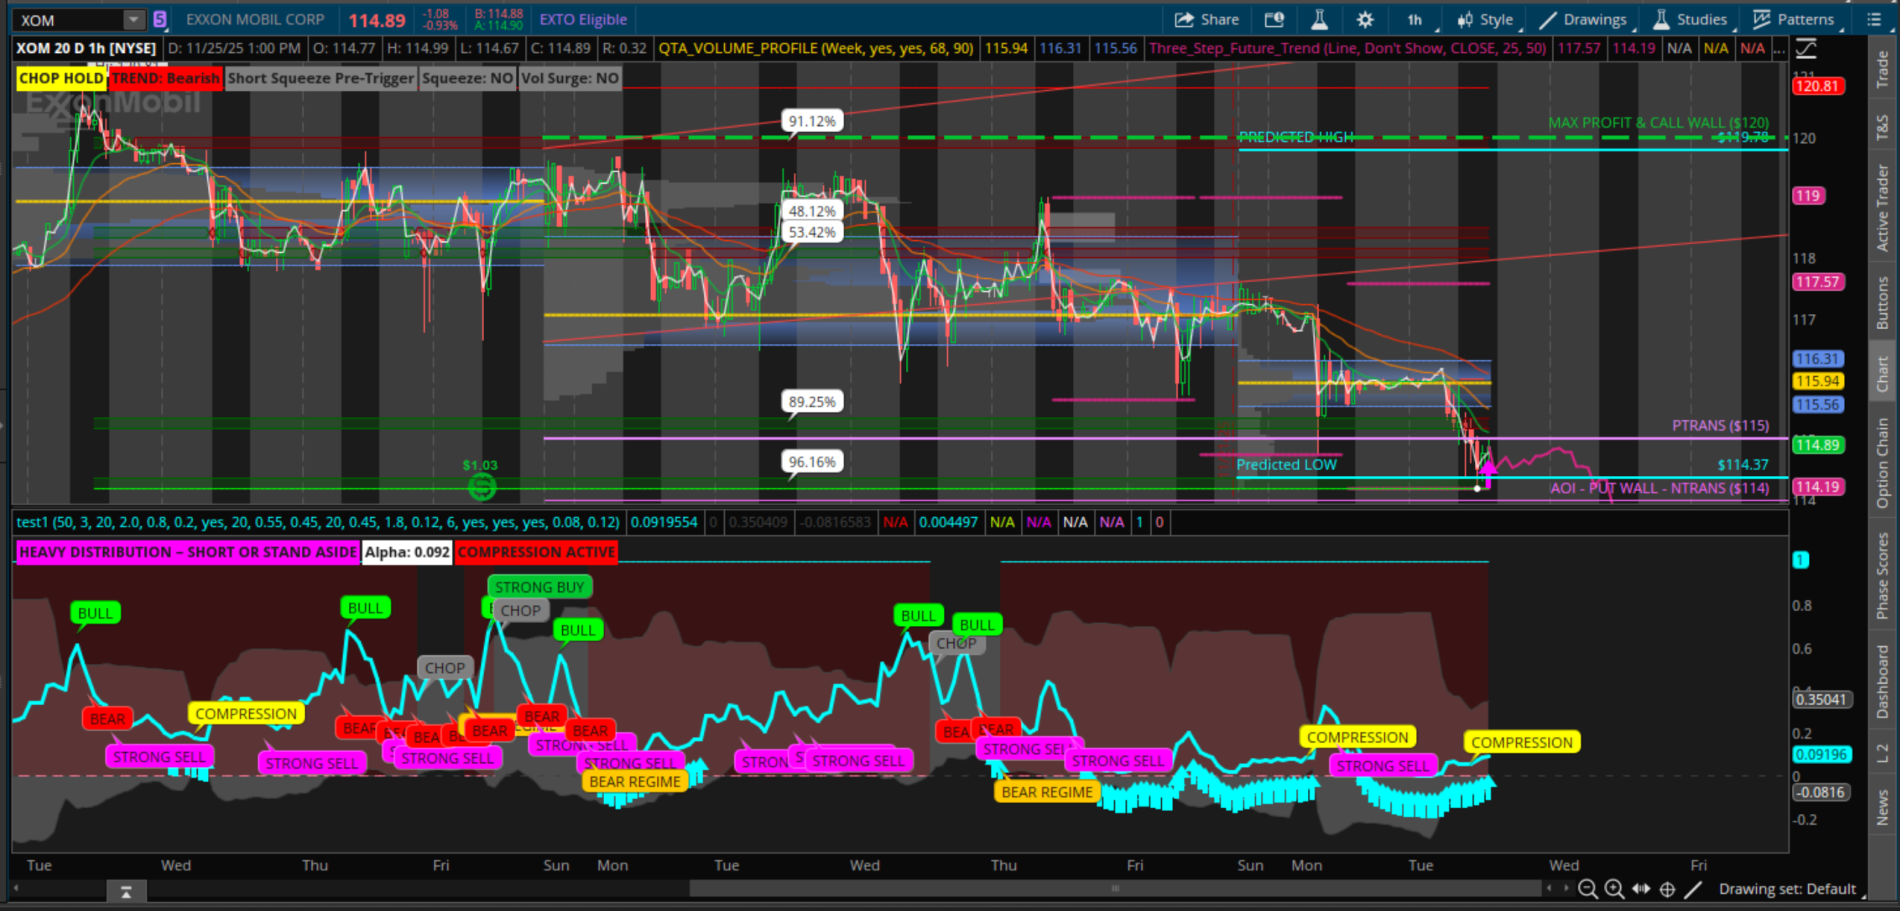
Task: Open the Patterns menu
Action: pyautogui.click(x=1794, y=19)
